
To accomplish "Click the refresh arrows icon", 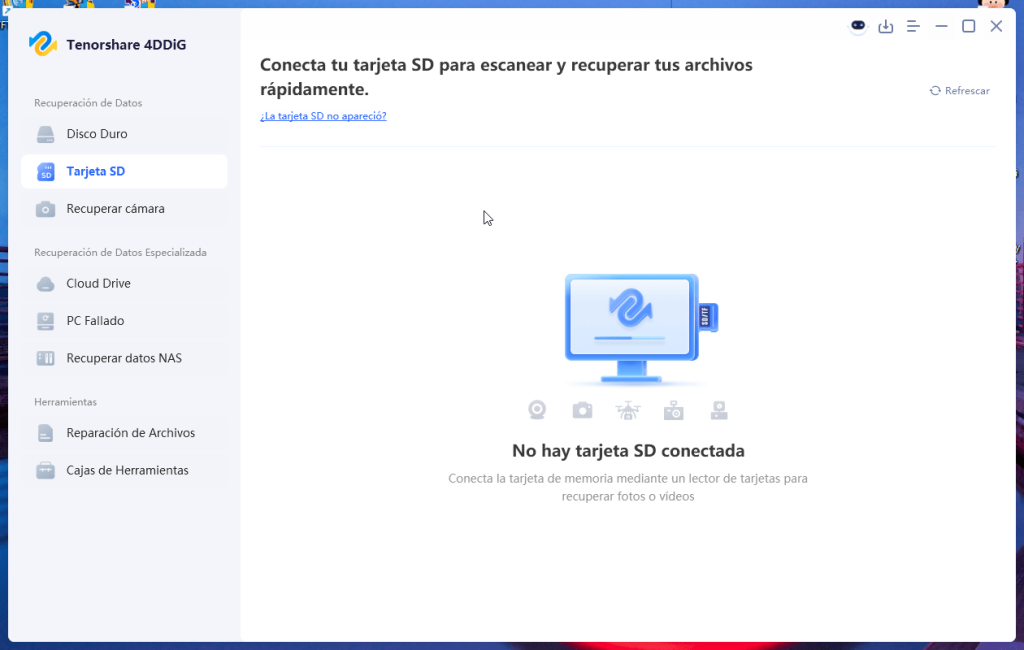I will 935,91.
